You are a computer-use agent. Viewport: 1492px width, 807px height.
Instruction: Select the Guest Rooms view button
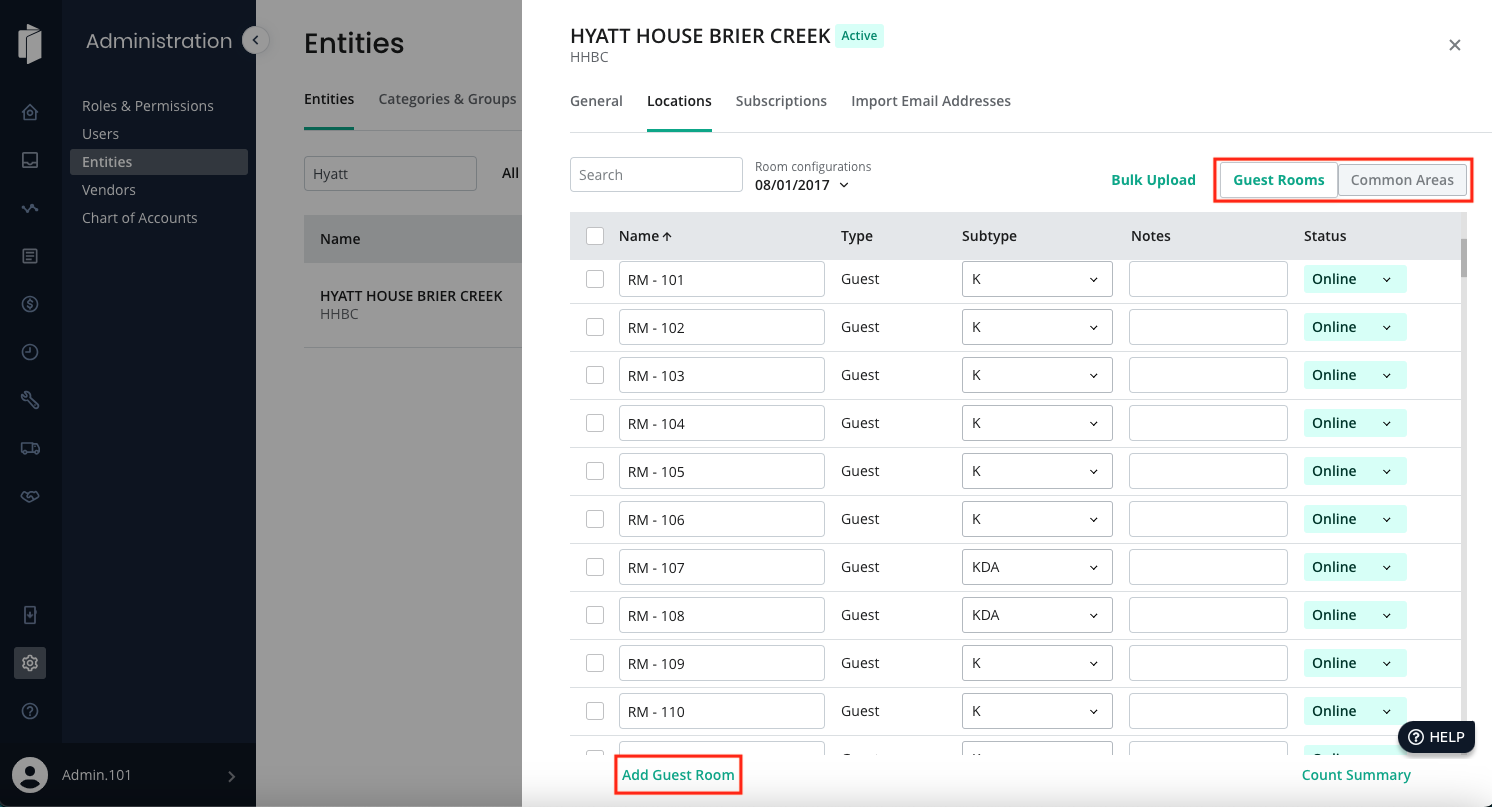pos(1279,180)
